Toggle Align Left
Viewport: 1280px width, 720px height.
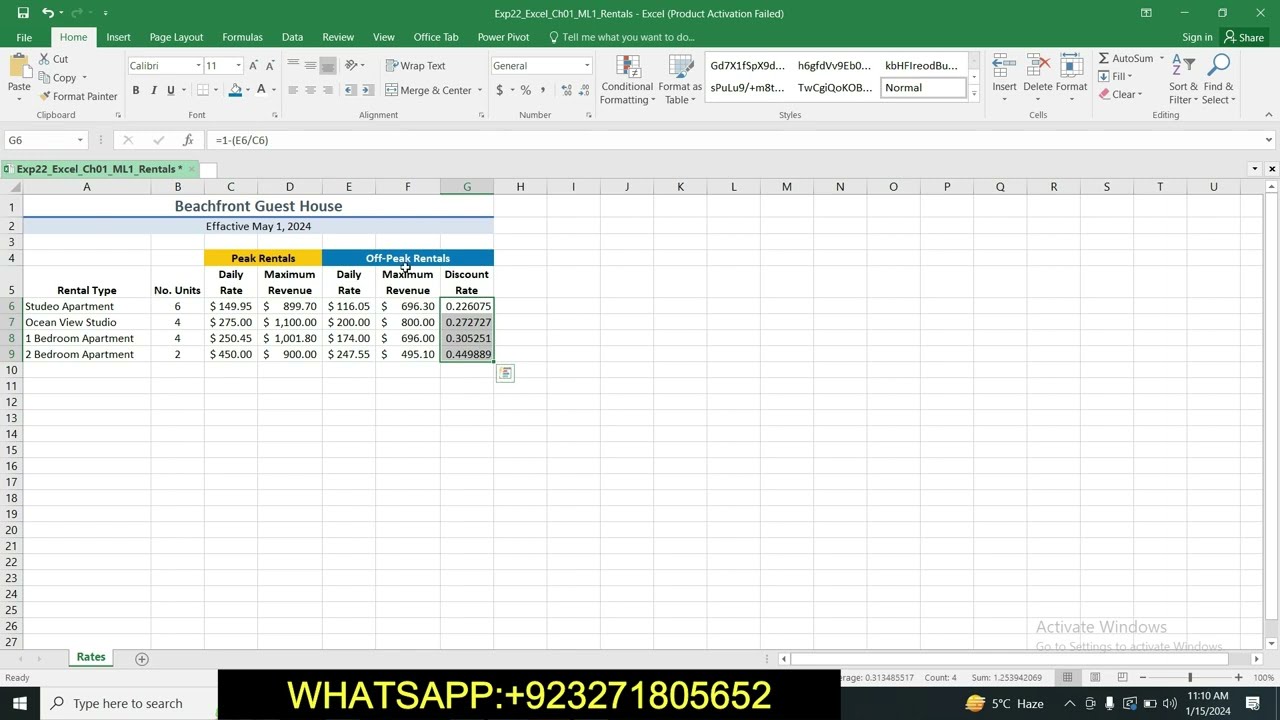coord(292,90)
